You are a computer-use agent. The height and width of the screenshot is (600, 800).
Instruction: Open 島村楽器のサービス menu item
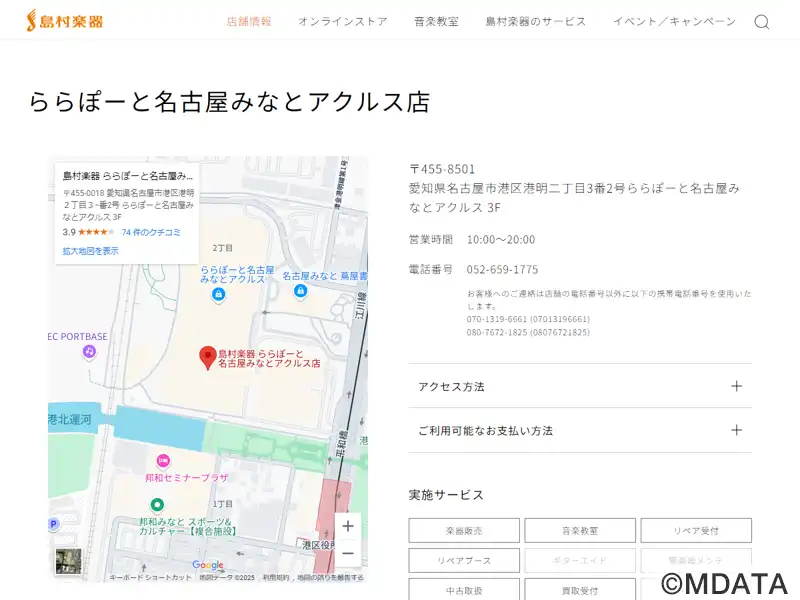tap(536, 21)
